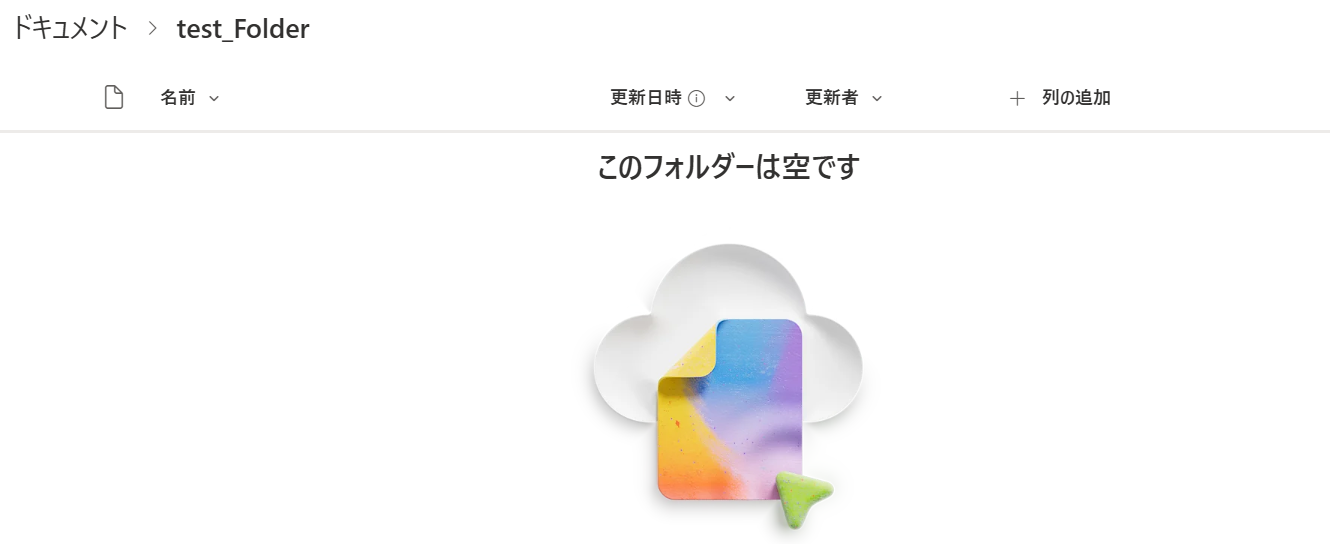Click the file type icon column header

pos(114,98)
